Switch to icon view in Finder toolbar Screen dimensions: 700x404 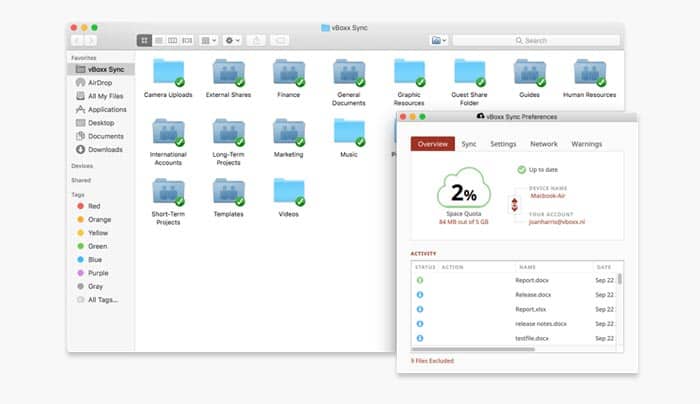click(x=144, y=40)
